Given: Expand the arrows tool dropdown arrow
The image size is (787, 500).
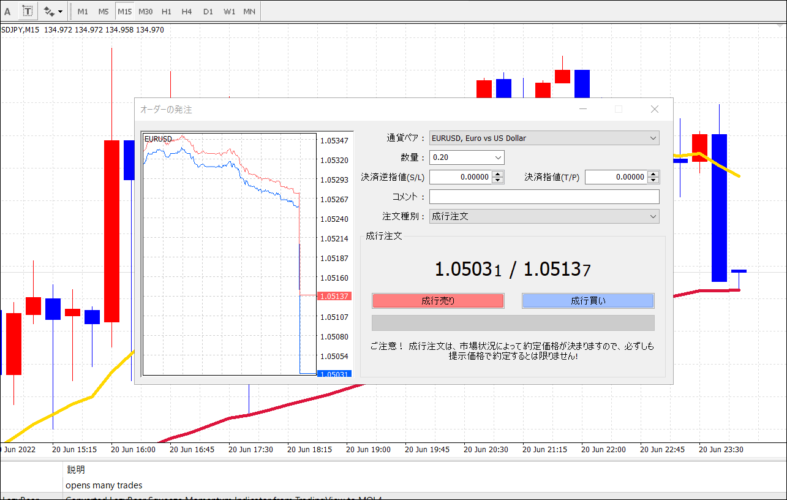Looking at the screenshot, I should 60,11.
